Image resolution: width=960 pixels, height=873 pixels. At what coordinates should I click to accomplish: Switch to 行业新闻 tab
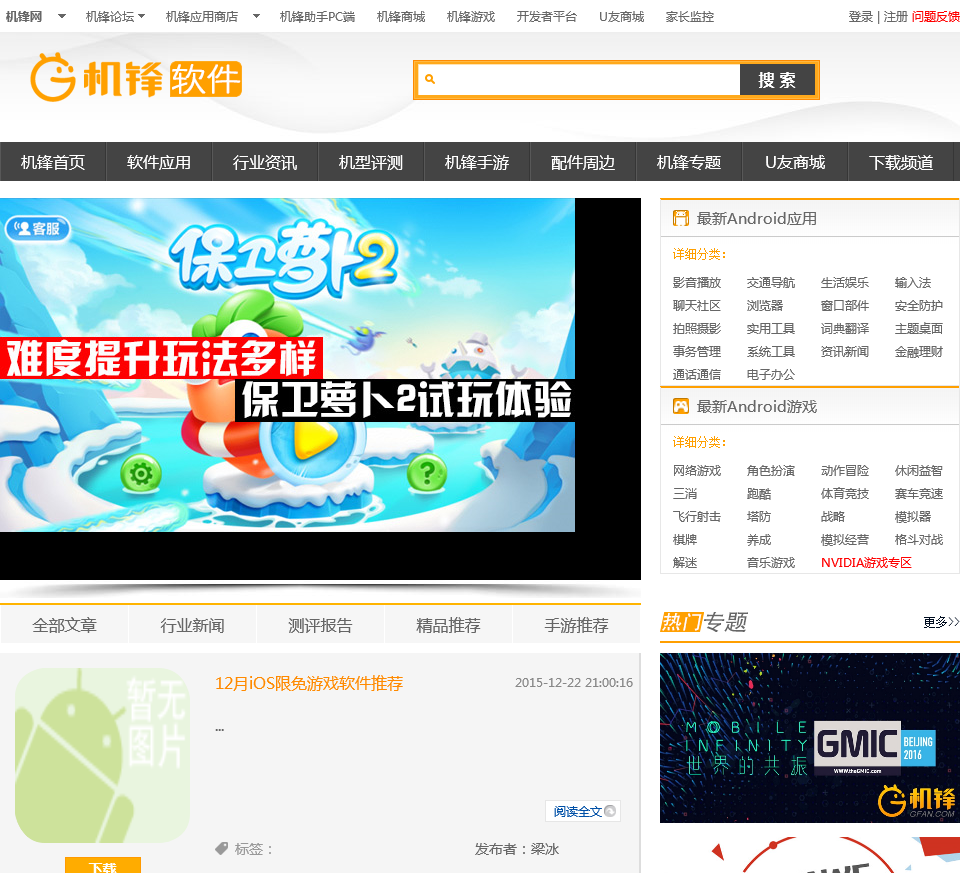click(x=192, y=624)
